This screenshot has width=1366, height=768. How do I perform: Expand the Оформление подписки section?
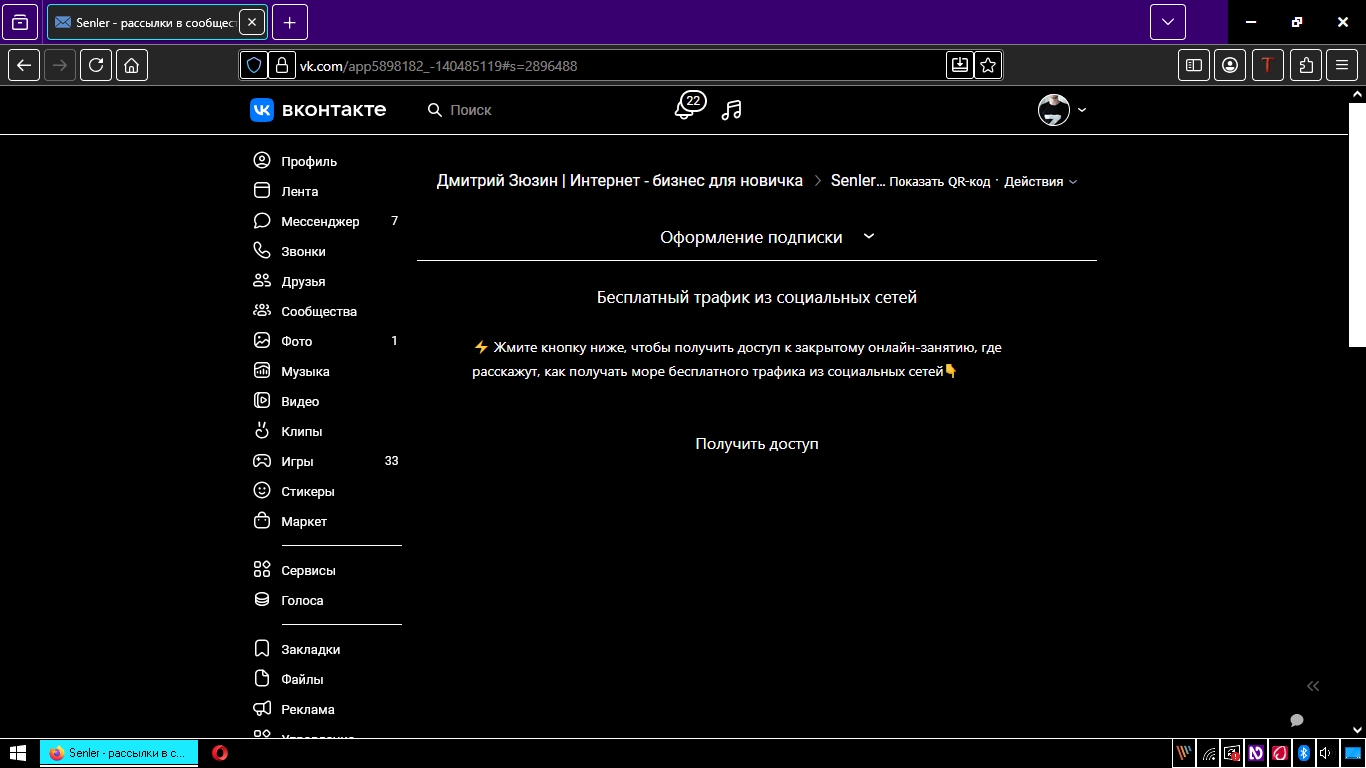pyautogui.click(x=766, y=237)
